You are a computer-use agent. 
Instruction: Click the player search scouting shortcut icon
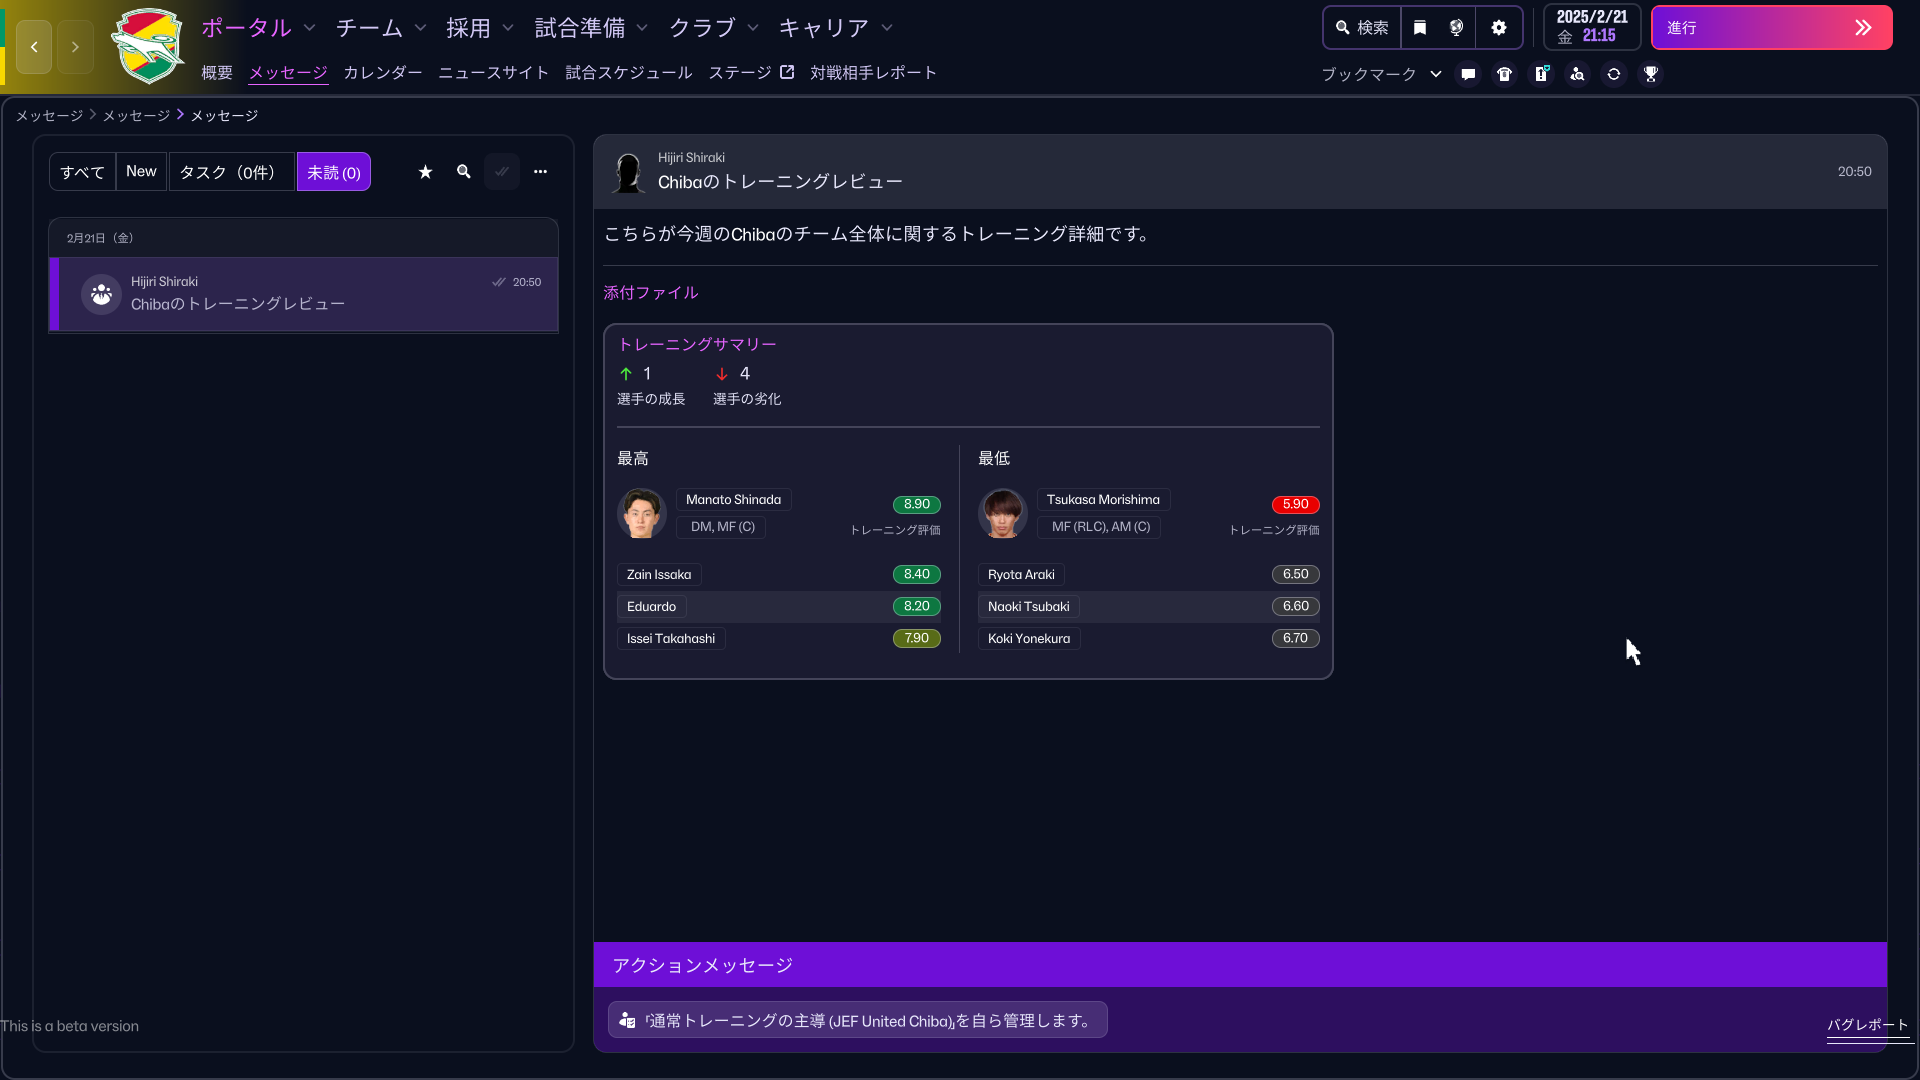click(1578, 74)
